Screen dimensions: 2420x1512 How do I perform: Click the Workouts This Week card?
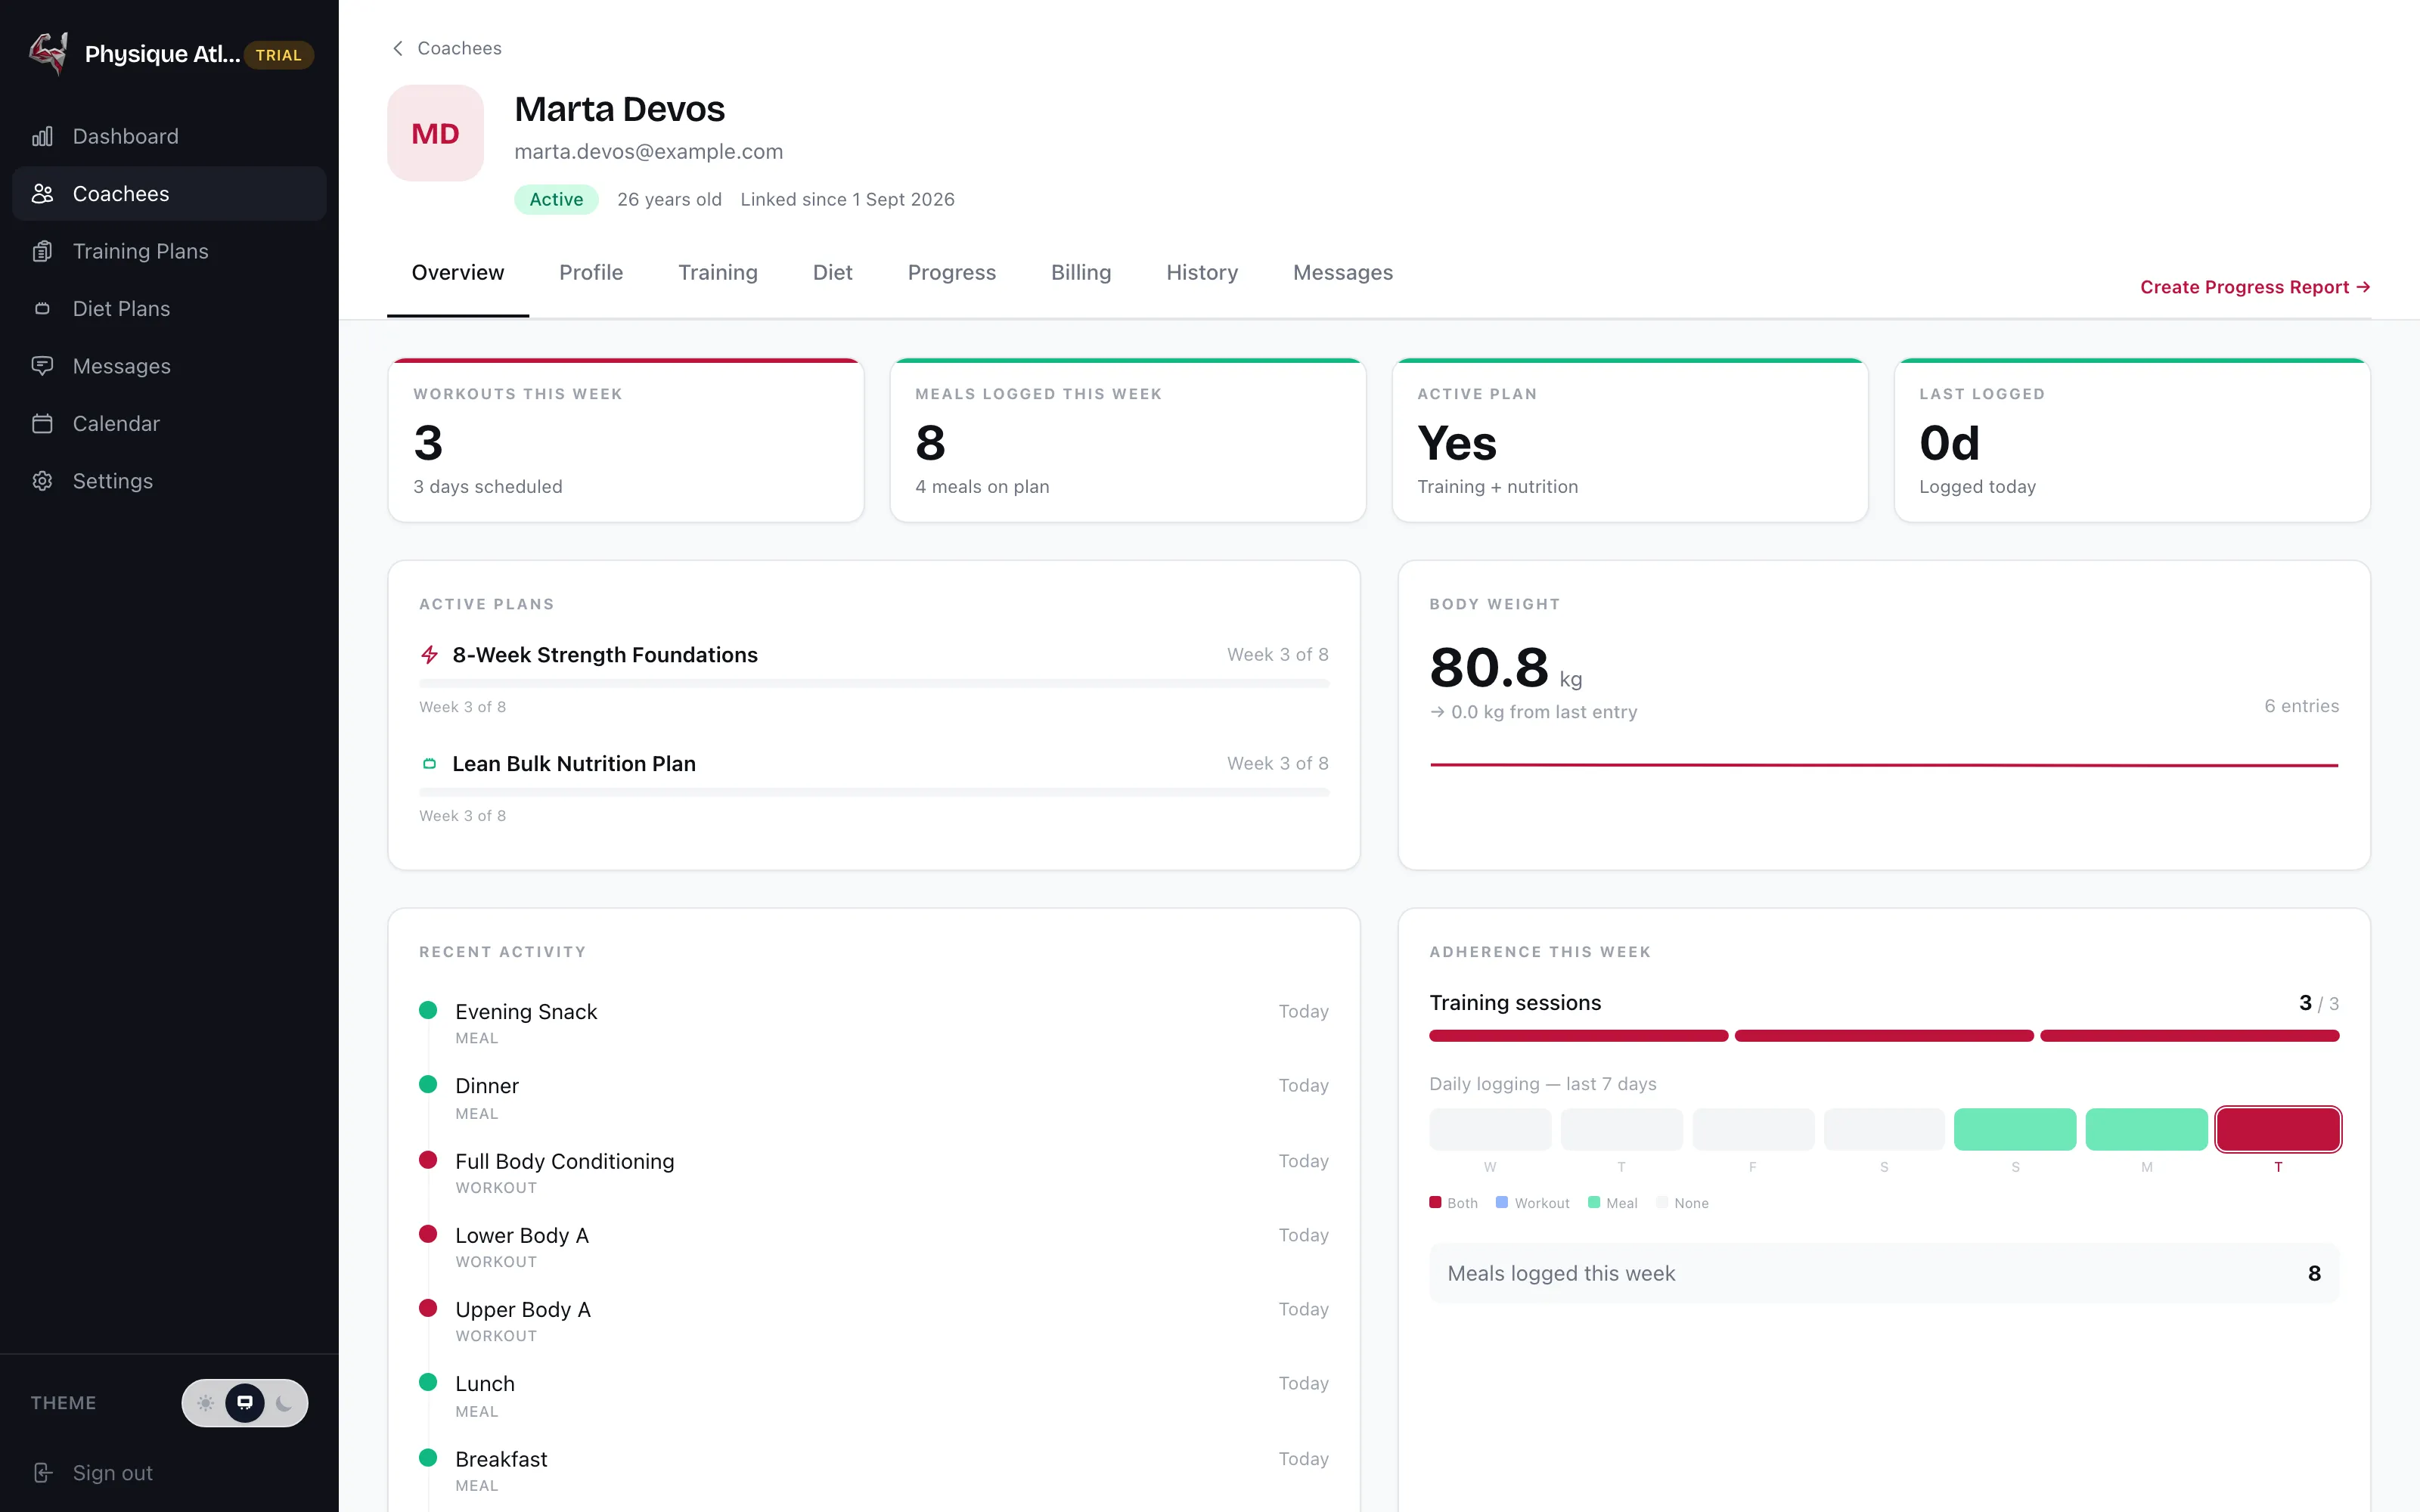click(x=626, y=440)
